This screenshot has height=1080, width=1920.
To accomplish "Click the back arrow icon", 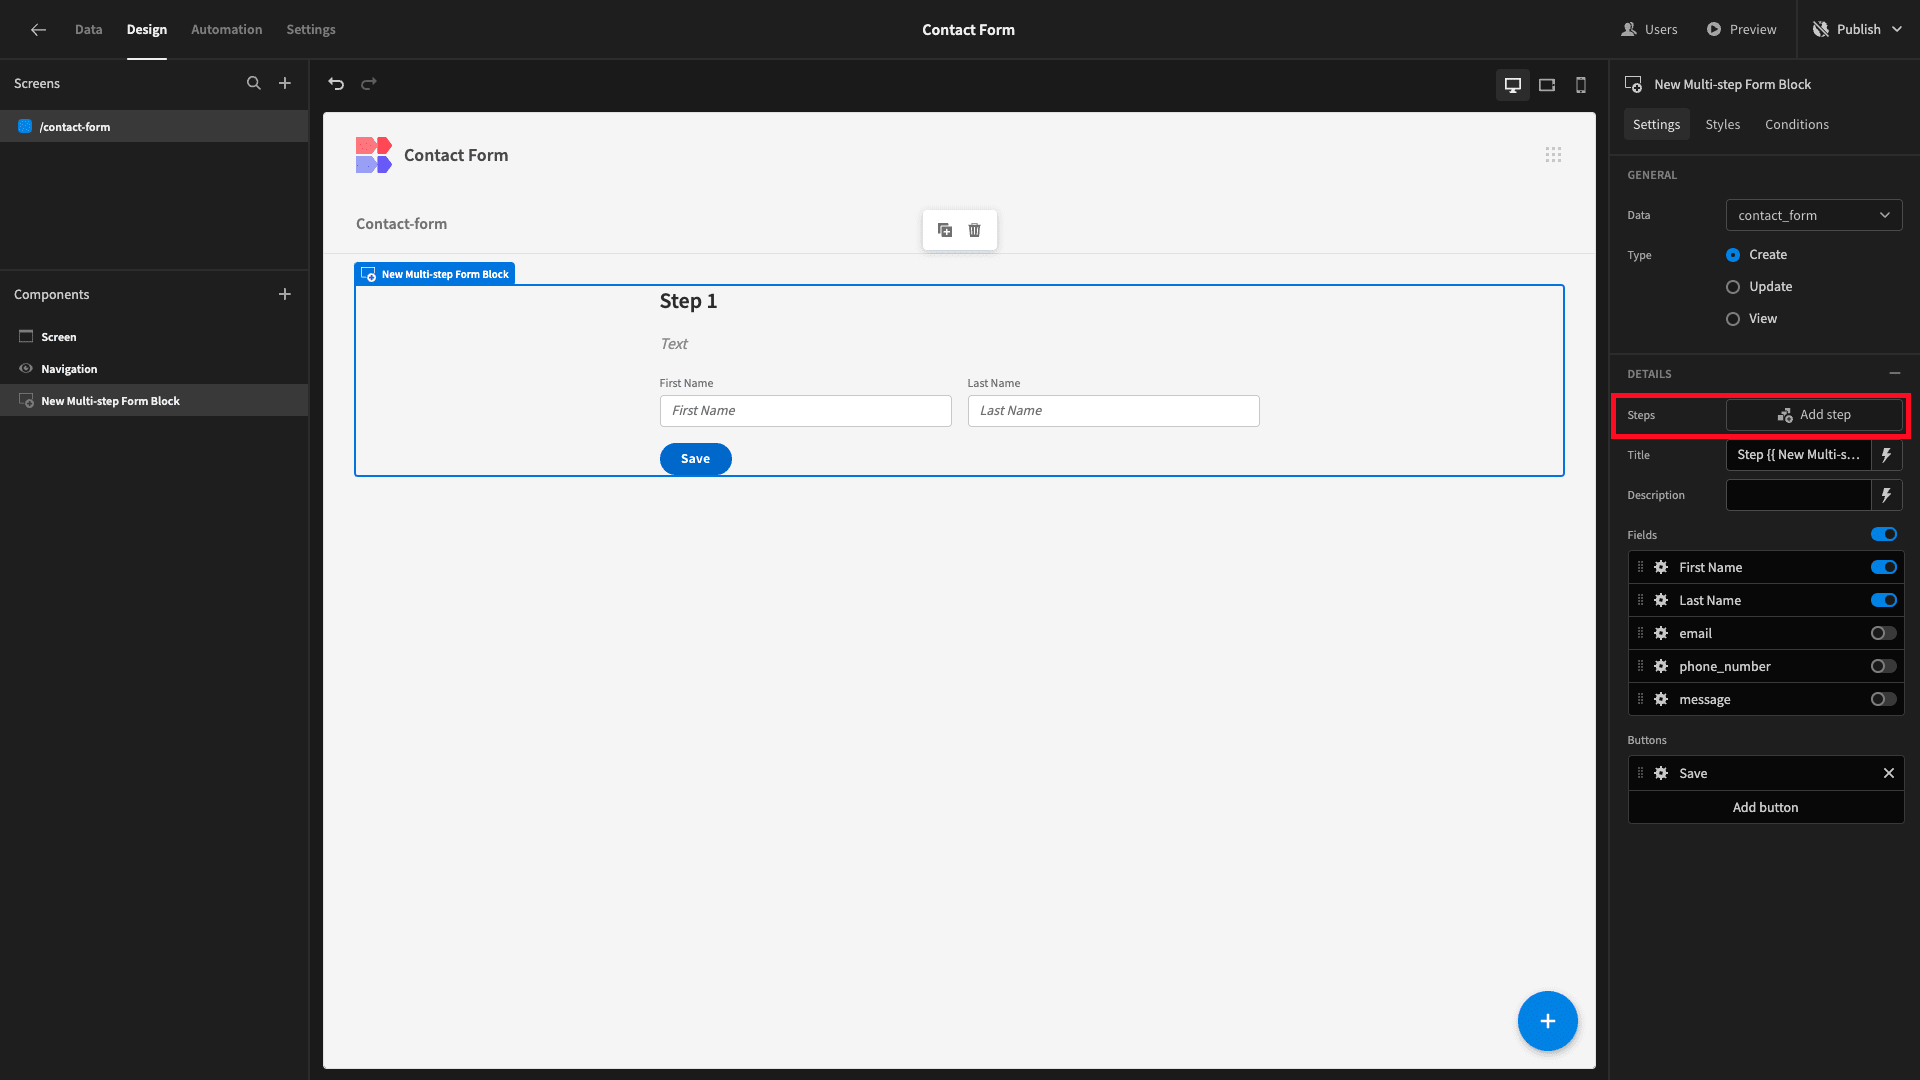I will 38,30.
